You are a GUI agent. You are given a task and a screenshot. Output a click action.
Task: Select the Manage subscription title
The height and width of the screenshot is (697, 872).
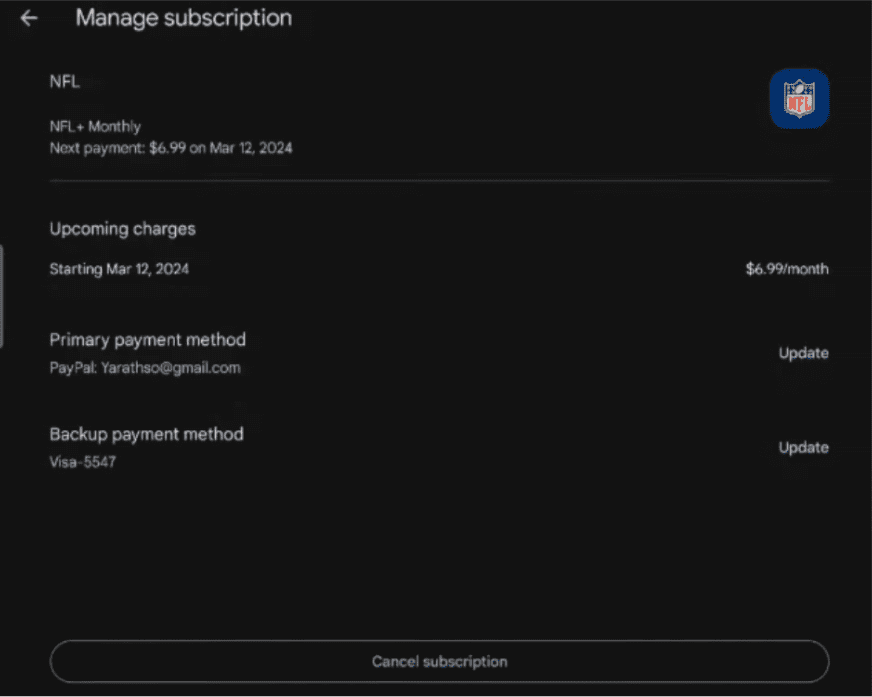[x=184, y=18]
